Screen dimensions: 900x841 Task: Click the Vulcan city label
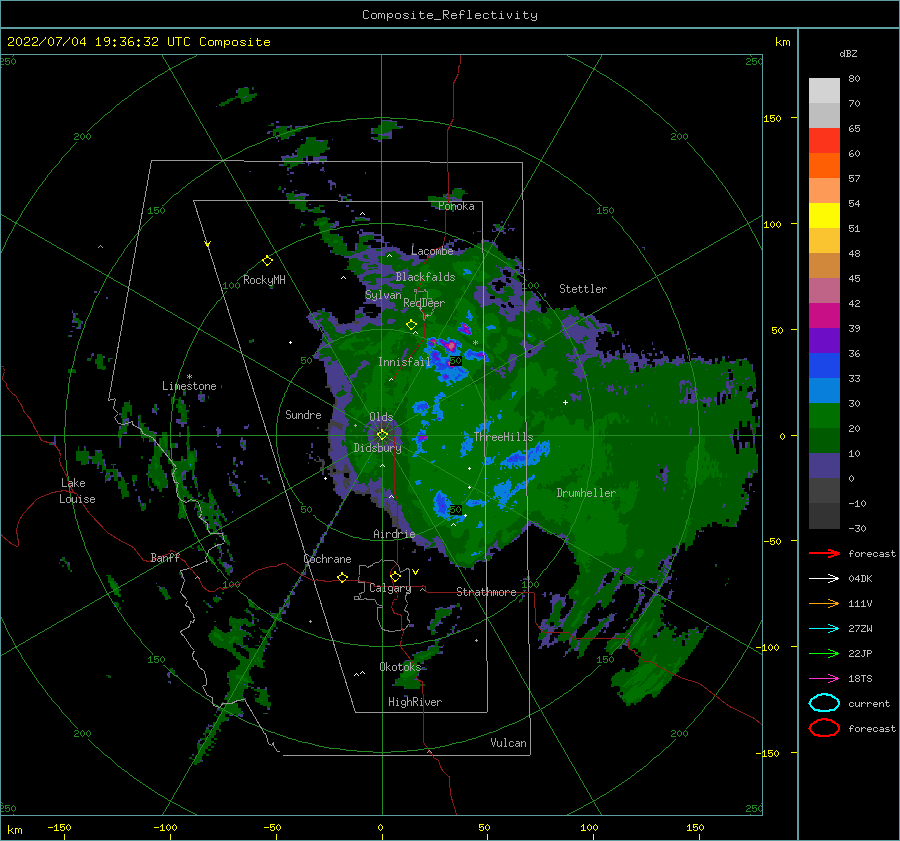pyautogui.click(x=508, y=743)
